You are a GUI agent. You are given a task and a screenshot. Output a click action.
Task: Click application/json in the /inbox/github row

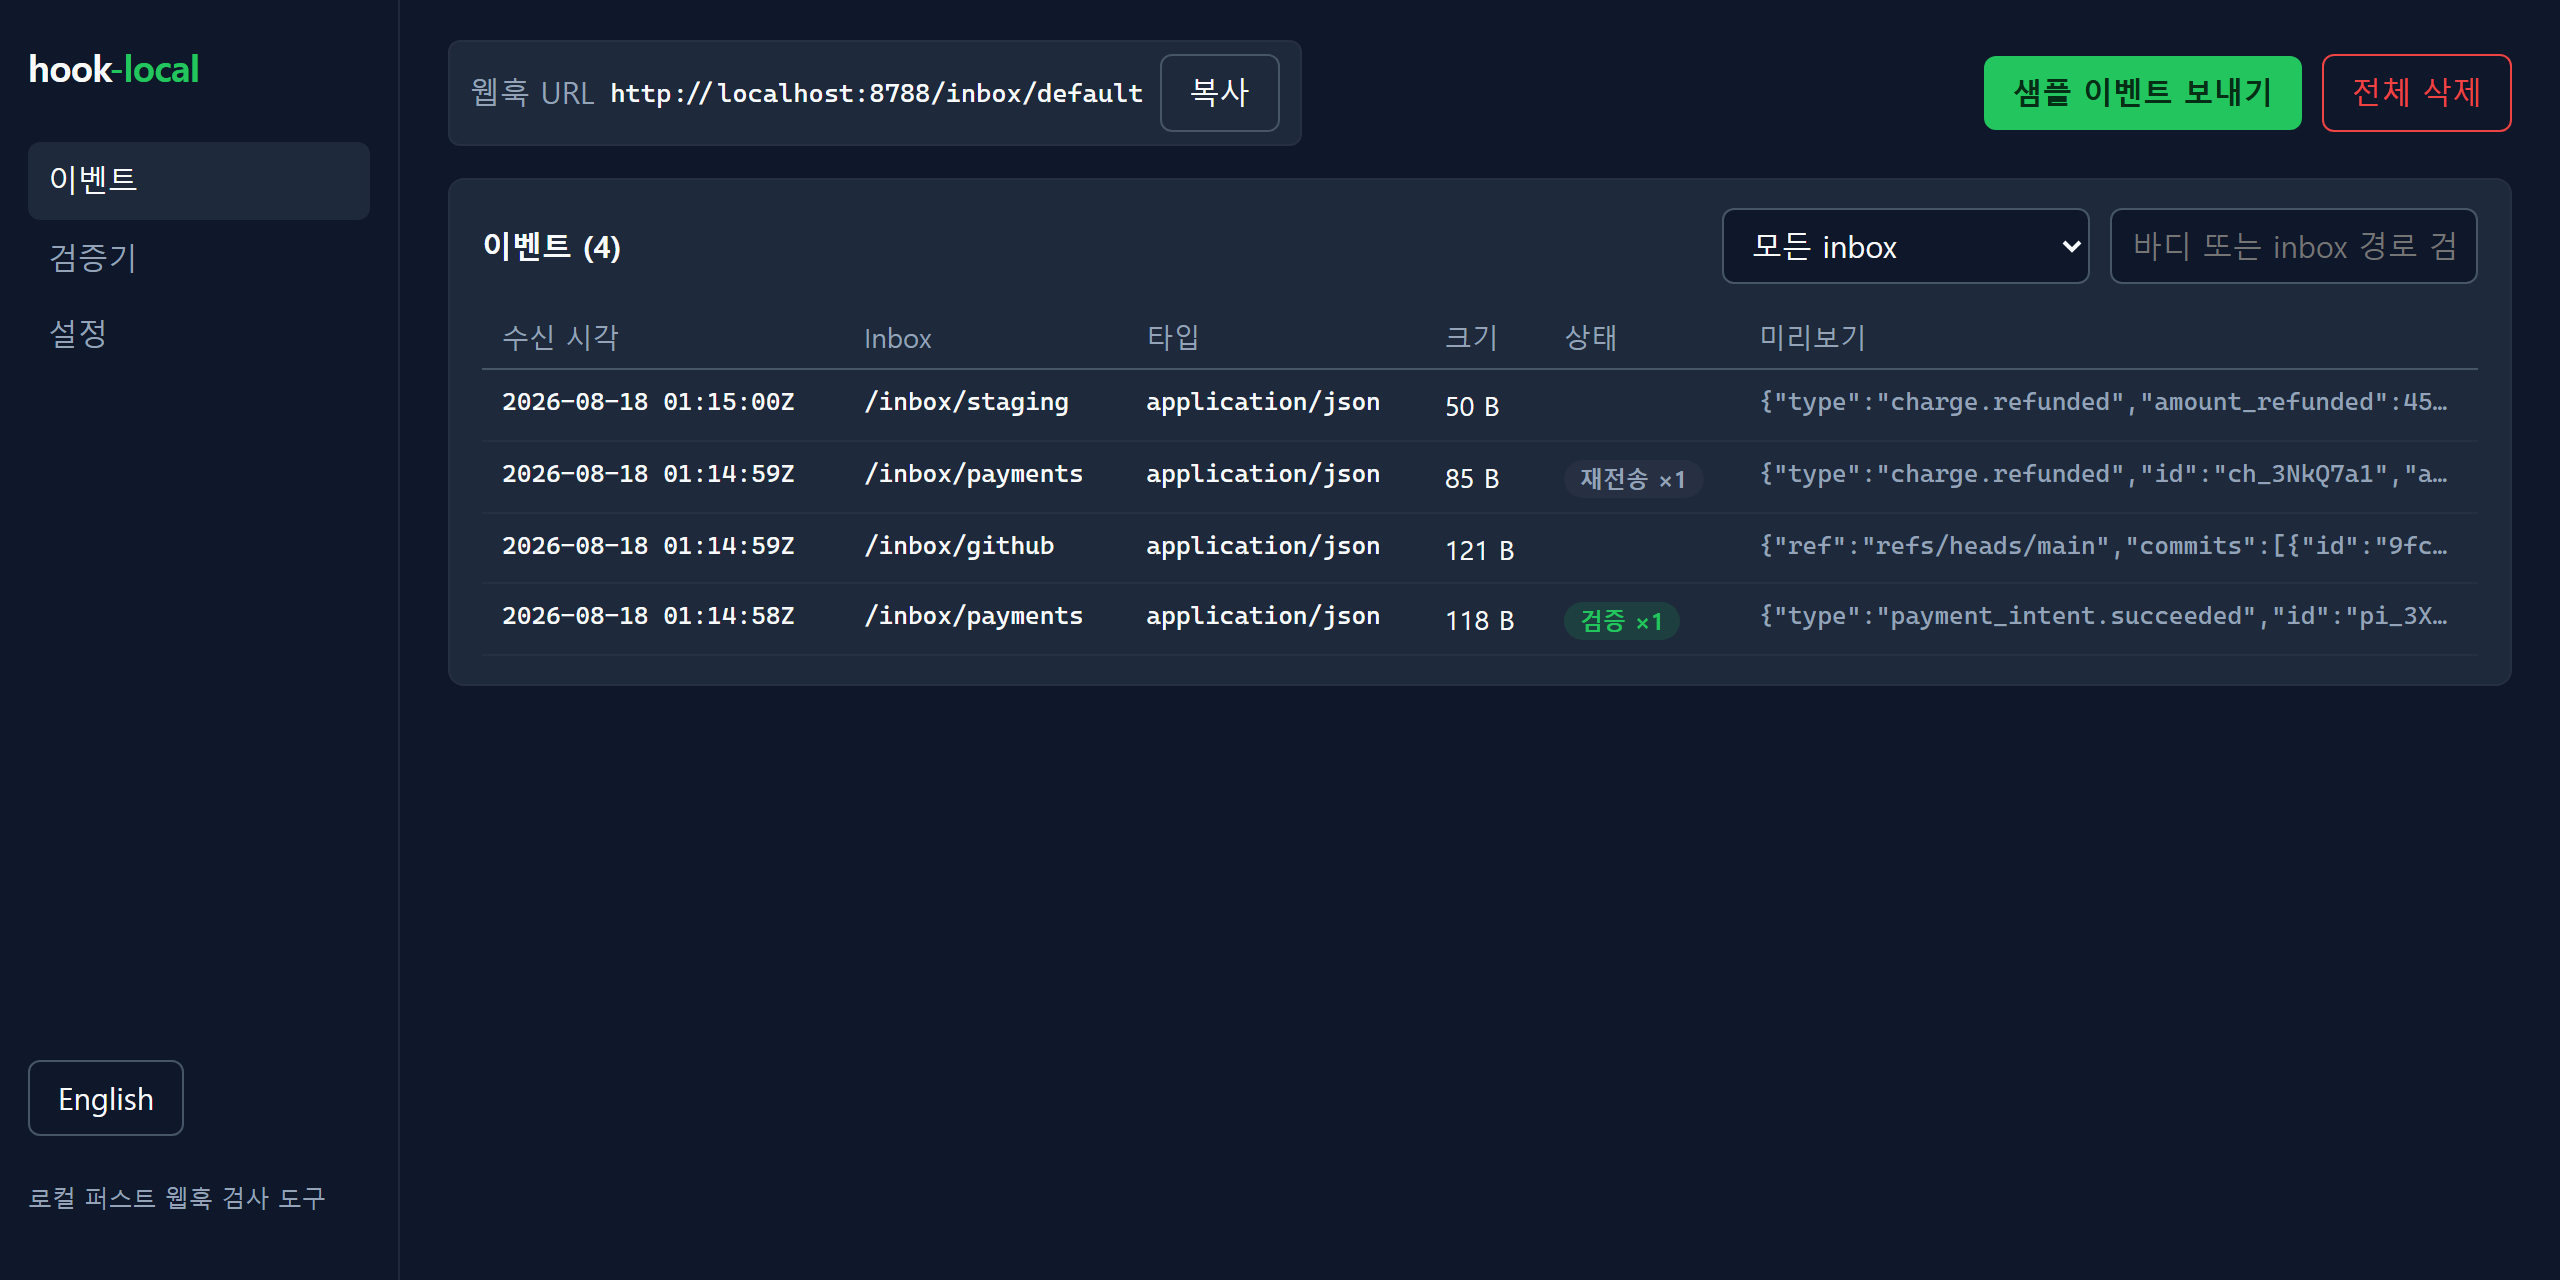(1263, 546)
